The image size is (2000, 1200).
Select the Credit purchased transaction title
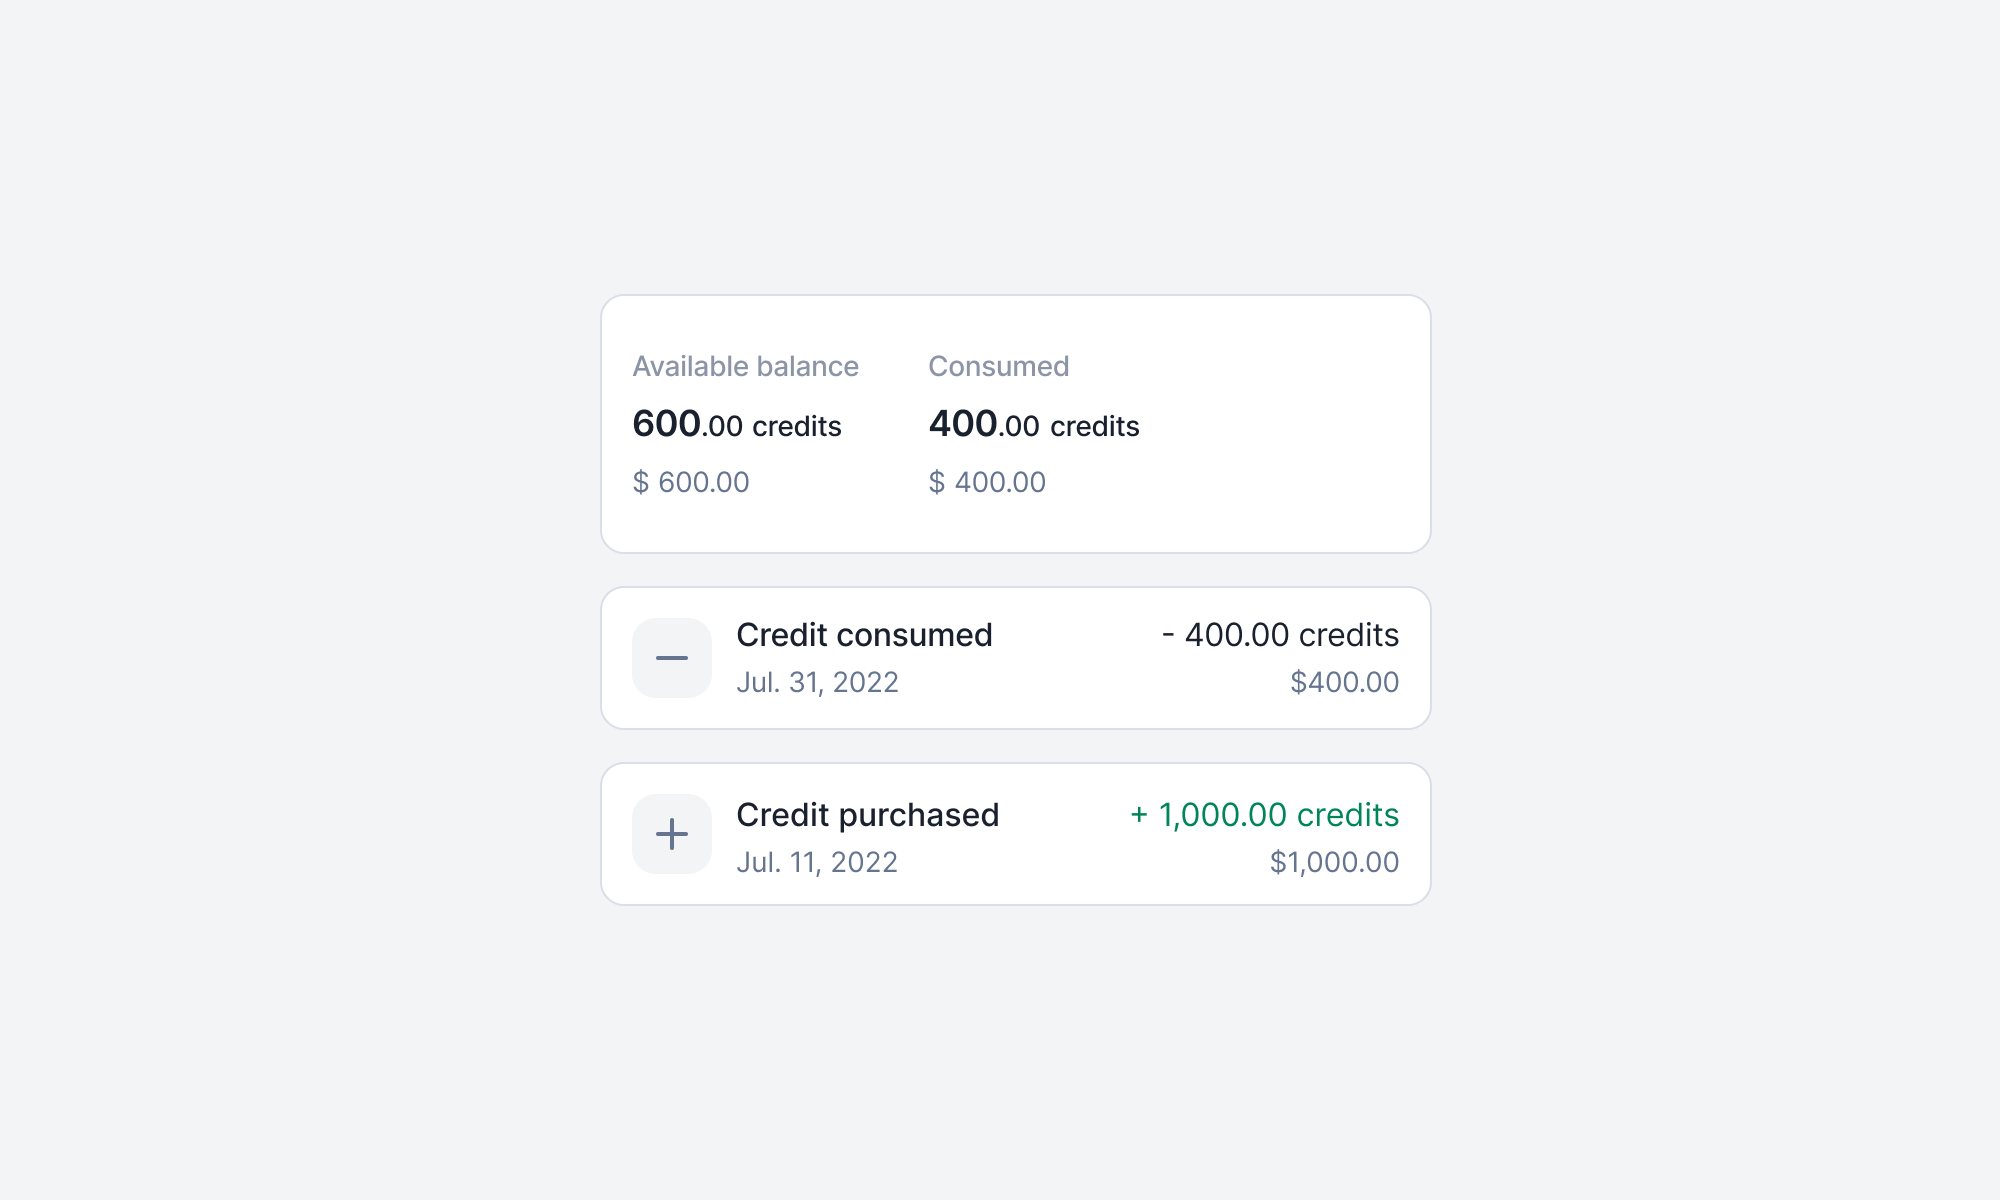click(867, 815)
